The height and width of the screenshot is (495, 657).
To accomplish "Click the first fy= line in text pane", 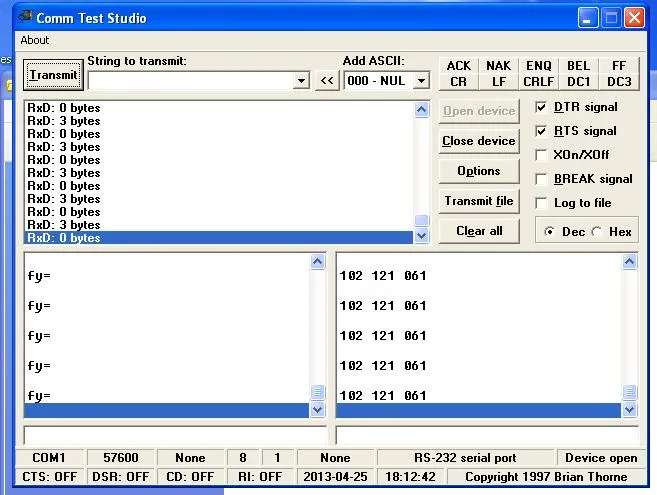I will pos(39,276).
